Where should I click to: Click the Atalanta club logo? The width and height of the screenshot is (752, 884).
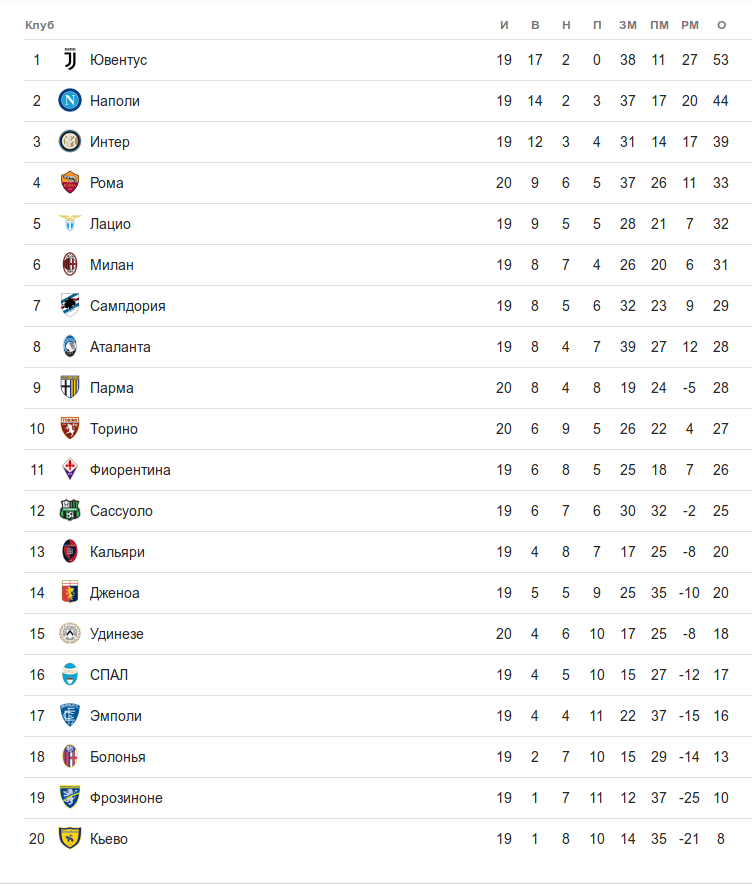click(70, 347)
